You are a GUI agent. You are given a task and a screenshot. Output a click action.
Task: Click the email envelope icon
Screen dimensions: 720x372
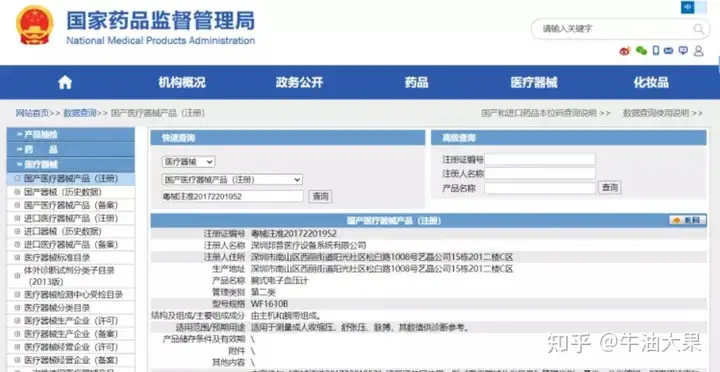(669, 51)
